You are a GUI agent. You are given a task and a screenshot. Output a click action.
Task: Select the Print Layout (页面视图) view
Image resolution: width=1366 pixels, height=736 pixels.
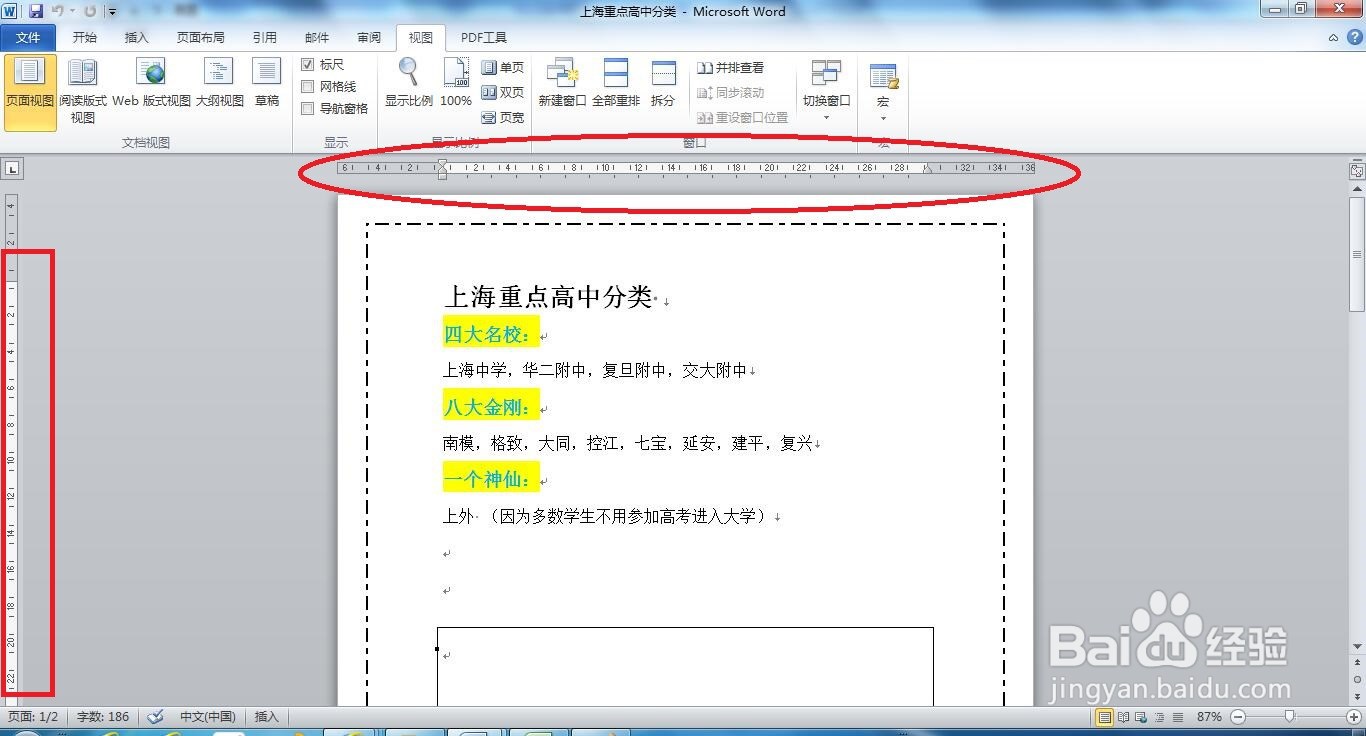pos(30,93)
